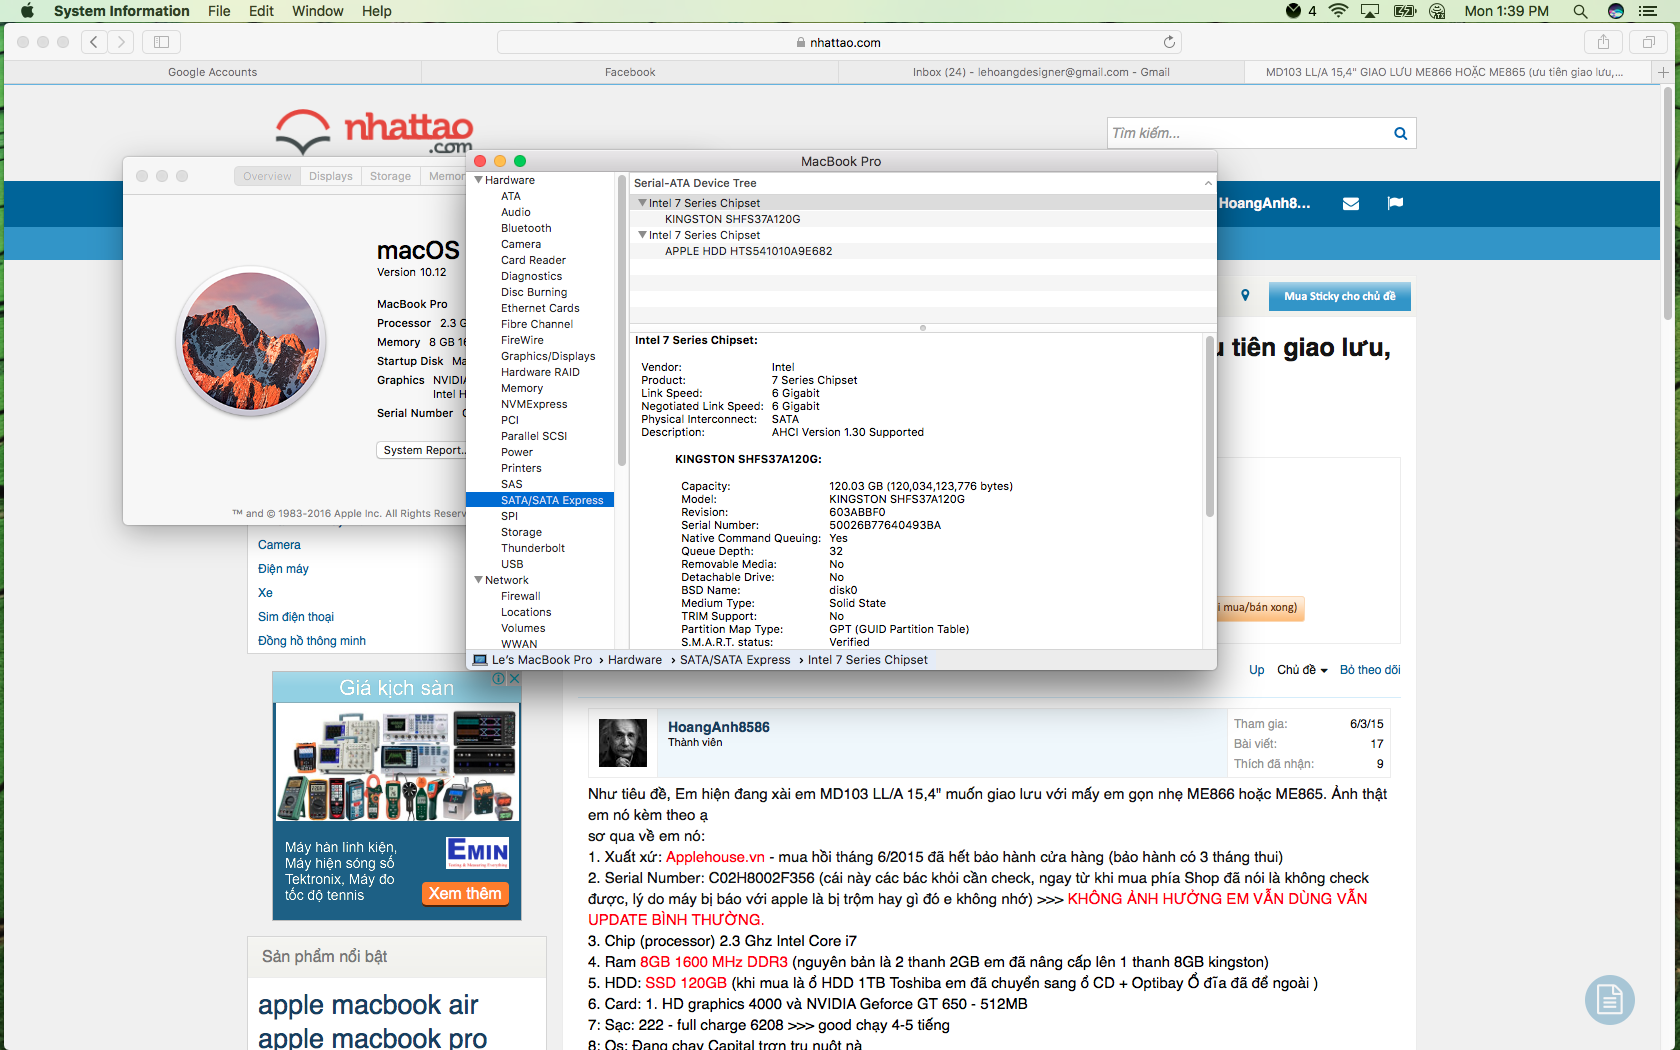
Task: Collapse the first Intel 7 Series Chipset row
Action: pos(642,203)
